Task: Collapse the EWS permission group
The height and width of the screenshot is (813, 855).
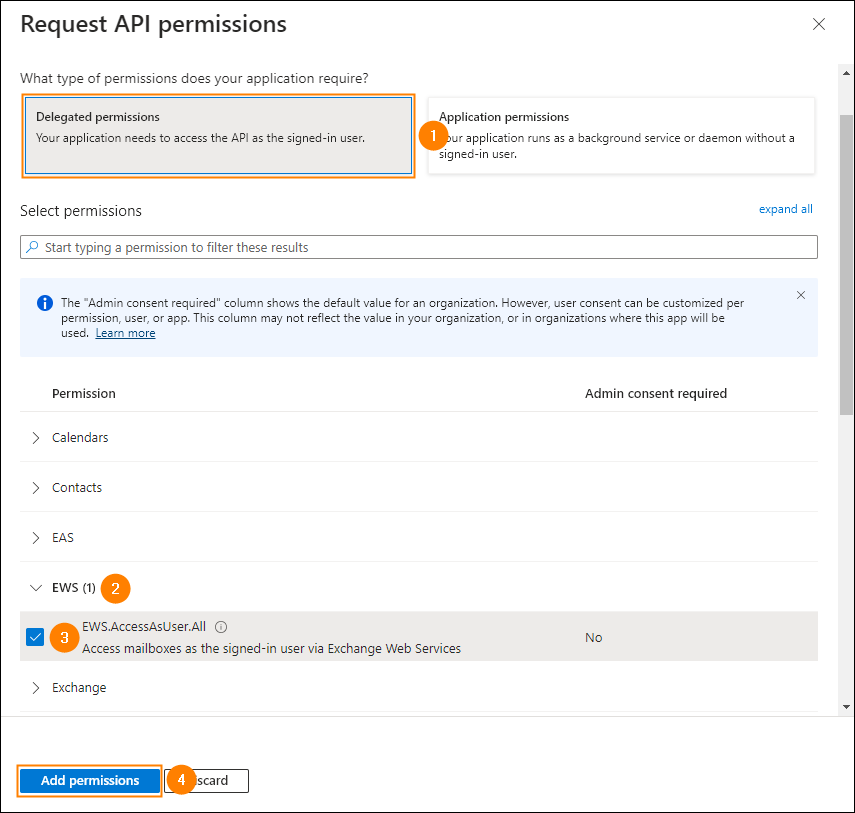Action: (35, 588)
